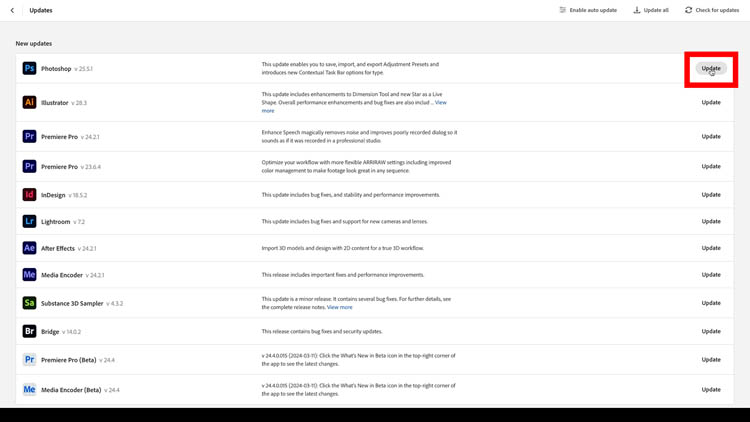Screen dimensions: 750x422
Task: Click the Bridge app icon
Action: click(x=29, y=331)
